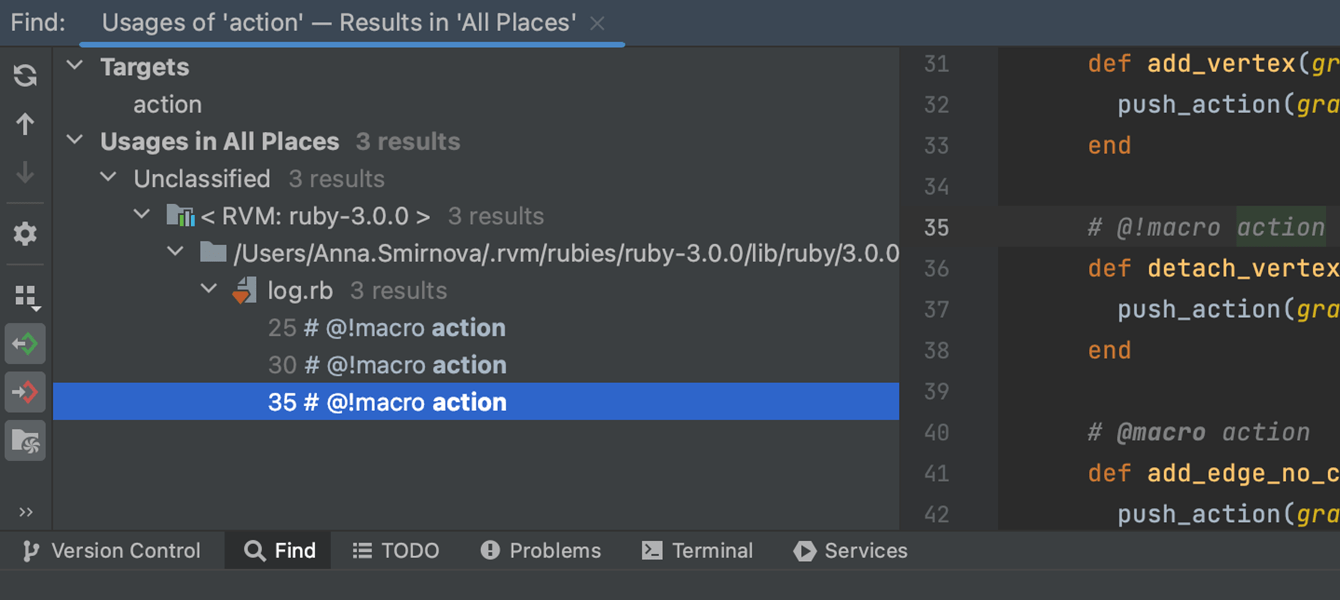This screenshot has width=1340, height=600.
Task: Select the line 25 macro action result
Action: pos(387,328)
